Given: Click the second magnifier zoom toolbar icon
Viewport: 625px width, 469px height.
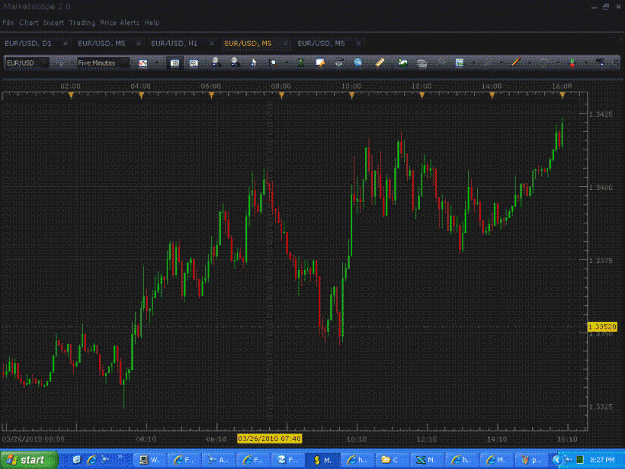Looking at the screenshot, I should (235, 63).
